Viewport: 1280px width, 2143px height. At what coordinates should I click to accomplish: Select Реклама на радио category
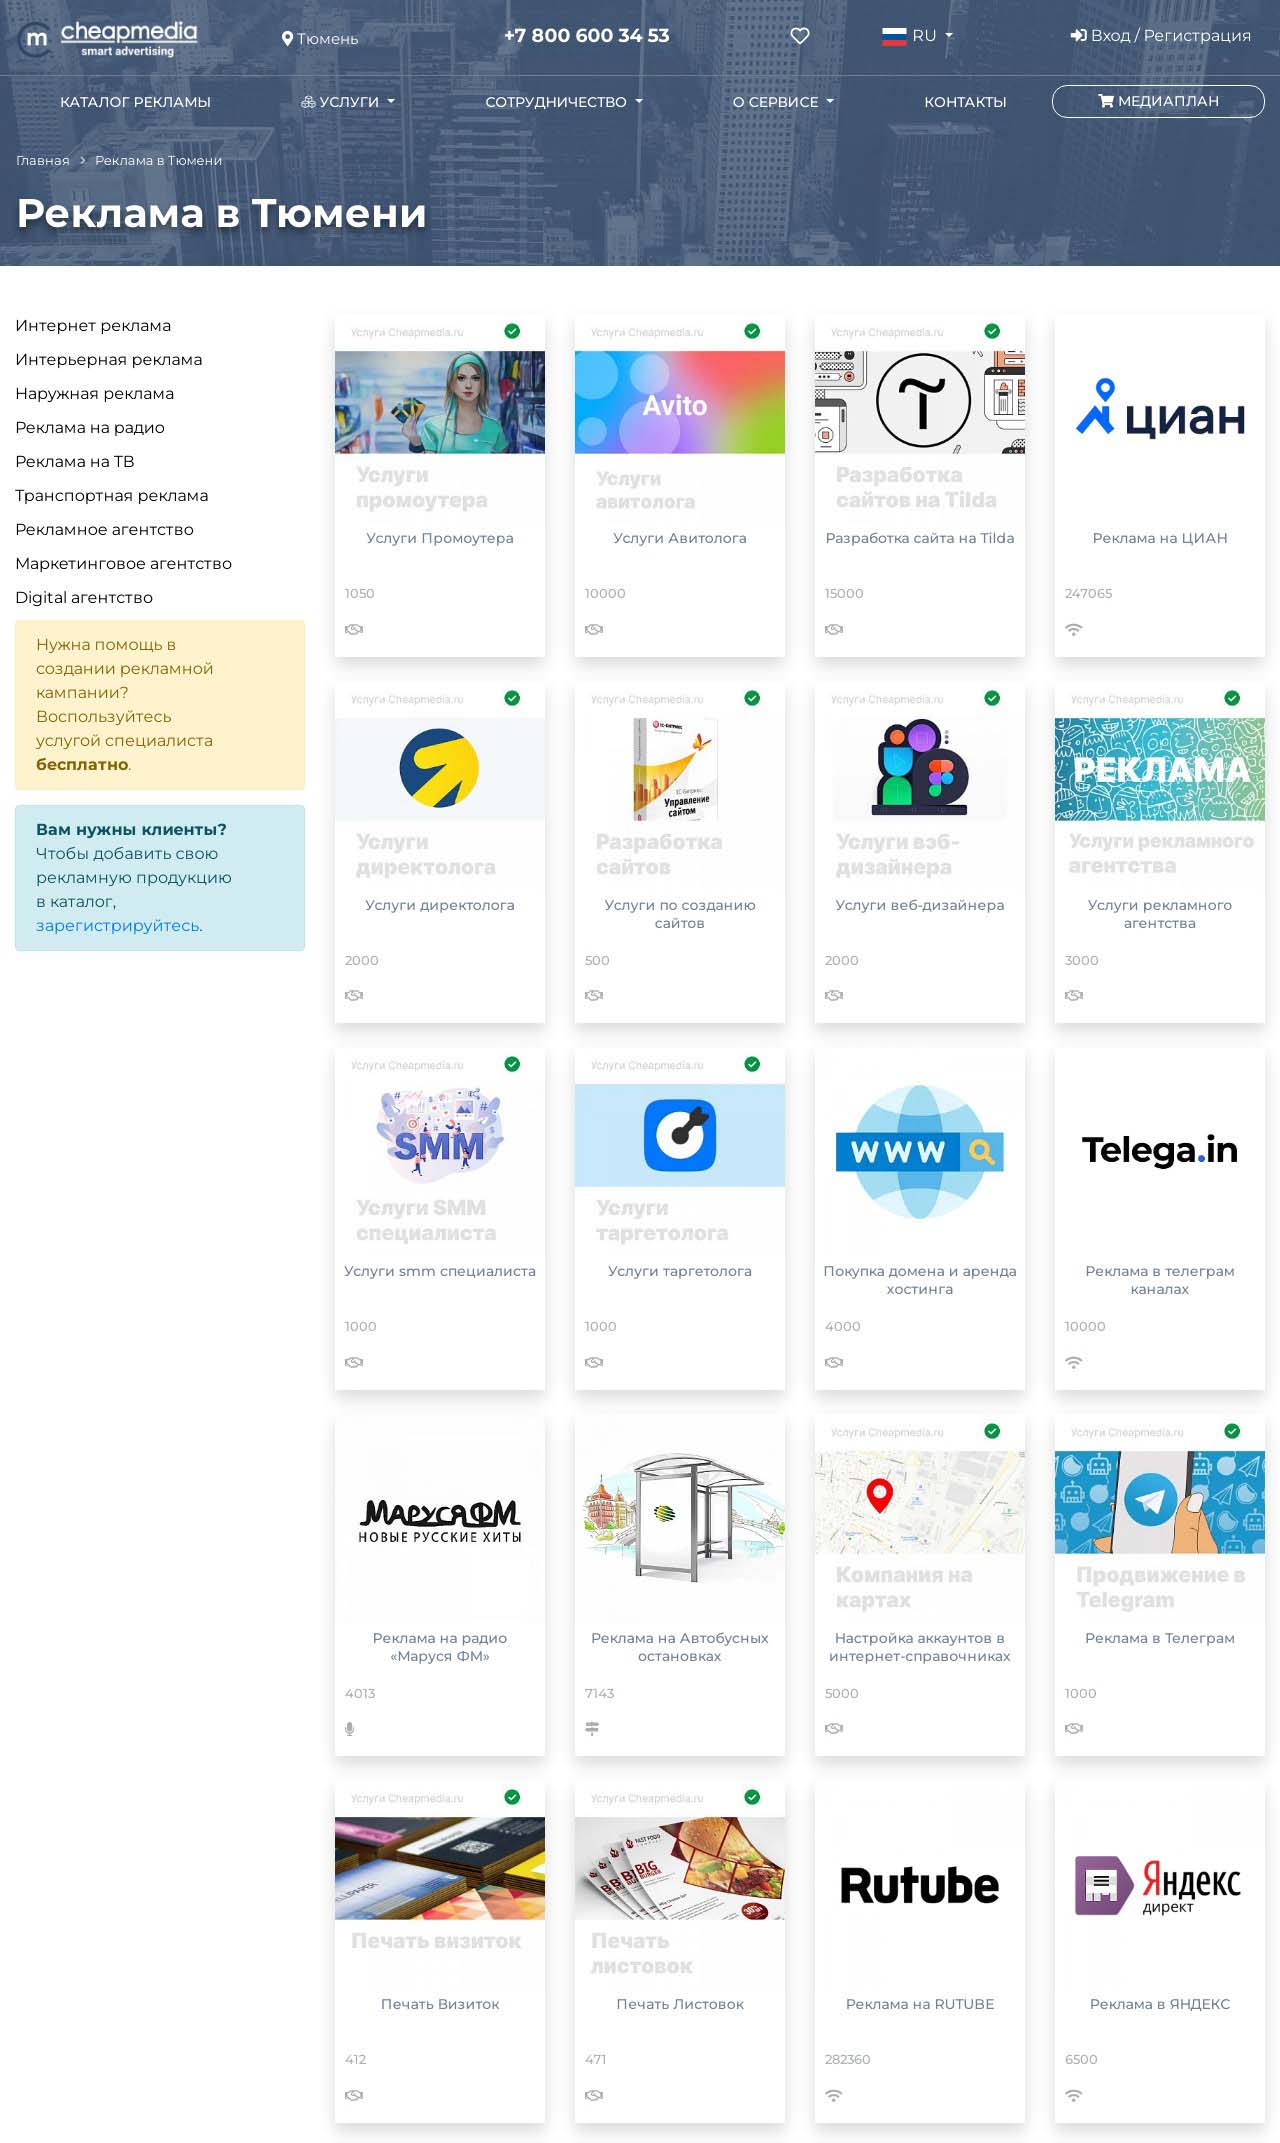tap(90, 428)
